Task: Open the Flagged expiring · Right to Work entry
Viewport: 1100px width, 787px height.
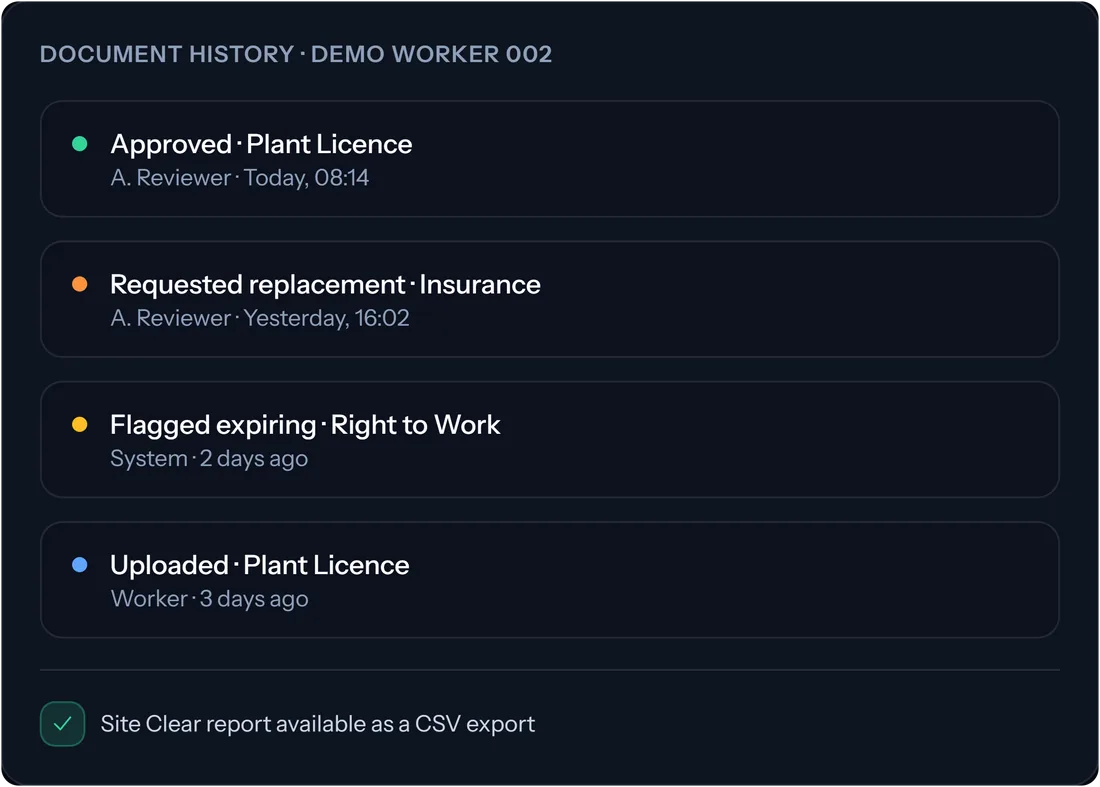Action: coord(549,440)
